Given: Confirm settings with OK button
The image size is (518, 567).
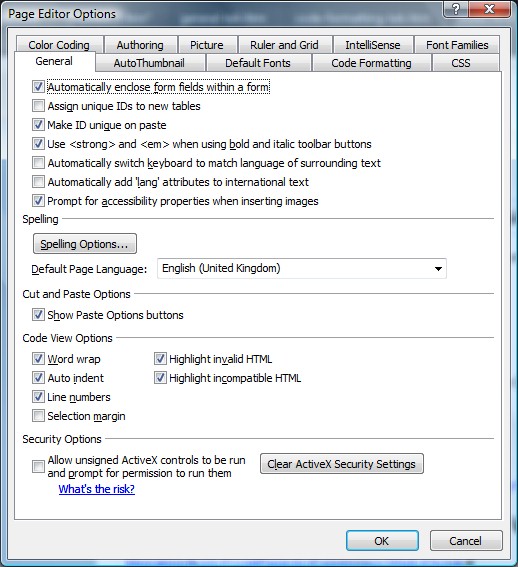Looking at the screenshot, I should [382, 541].
